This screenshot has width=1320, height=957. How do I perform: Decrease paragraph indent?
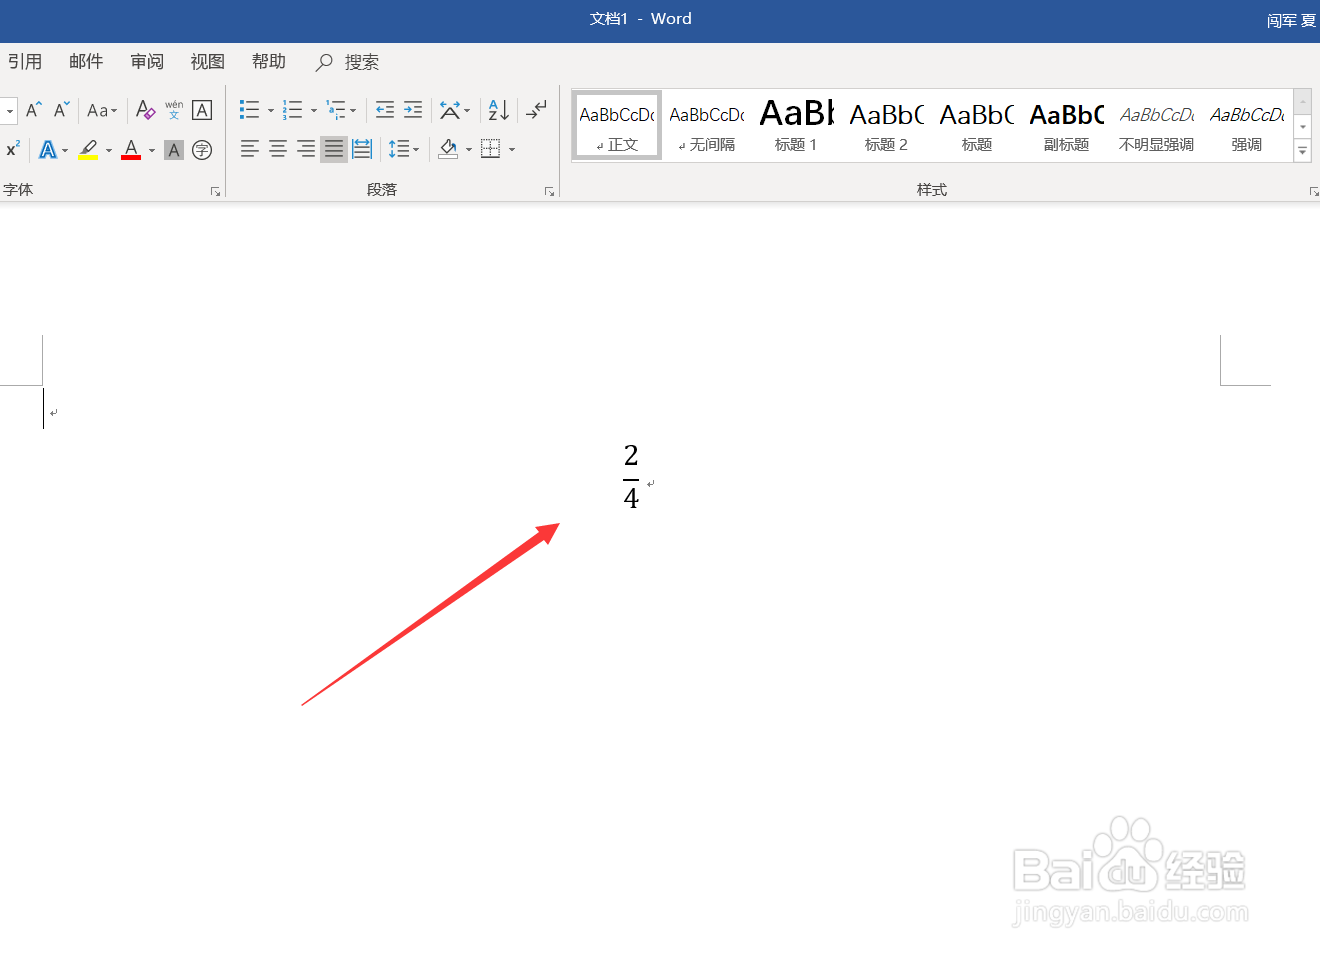[x=385, y=110]
